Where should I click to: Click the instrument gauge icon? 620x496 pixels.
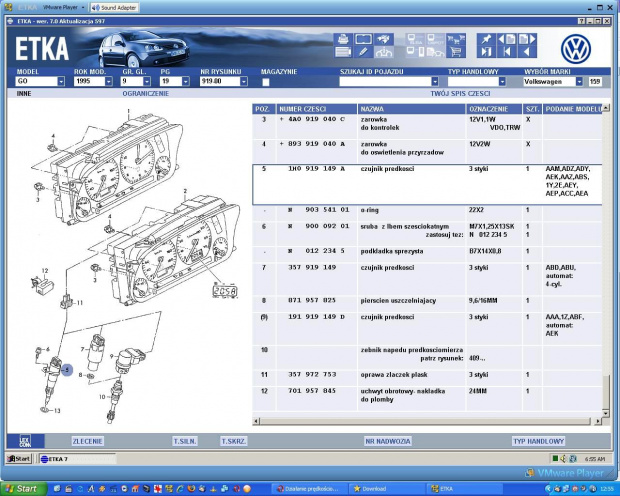coord(384,52)
